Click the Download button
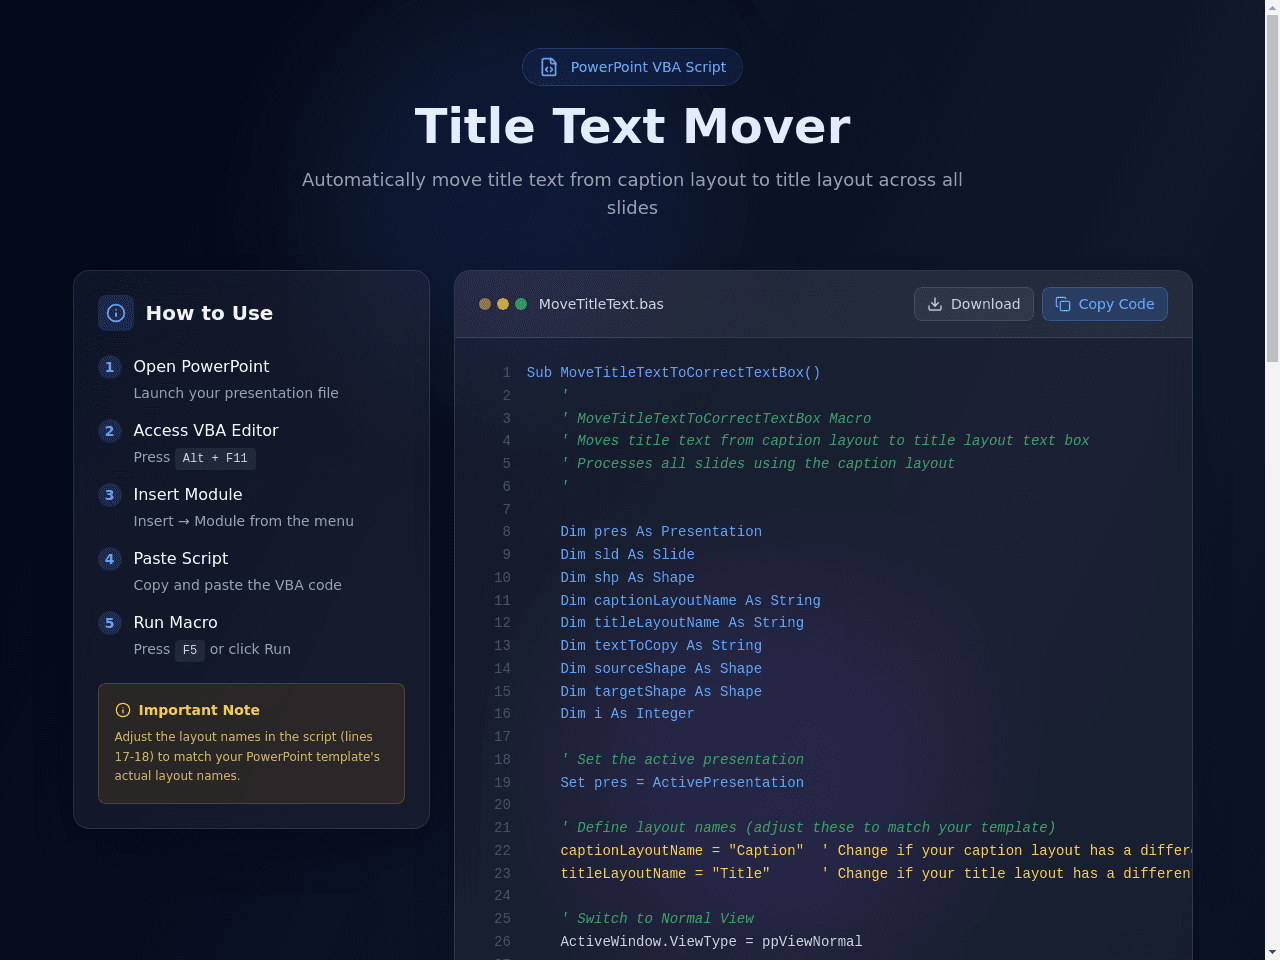 974,304
